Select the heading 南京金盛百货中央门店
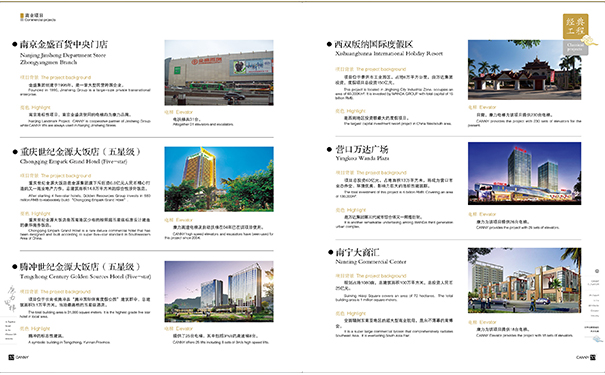This screenshot has width=605, height=375. click(x=64, y=44)
